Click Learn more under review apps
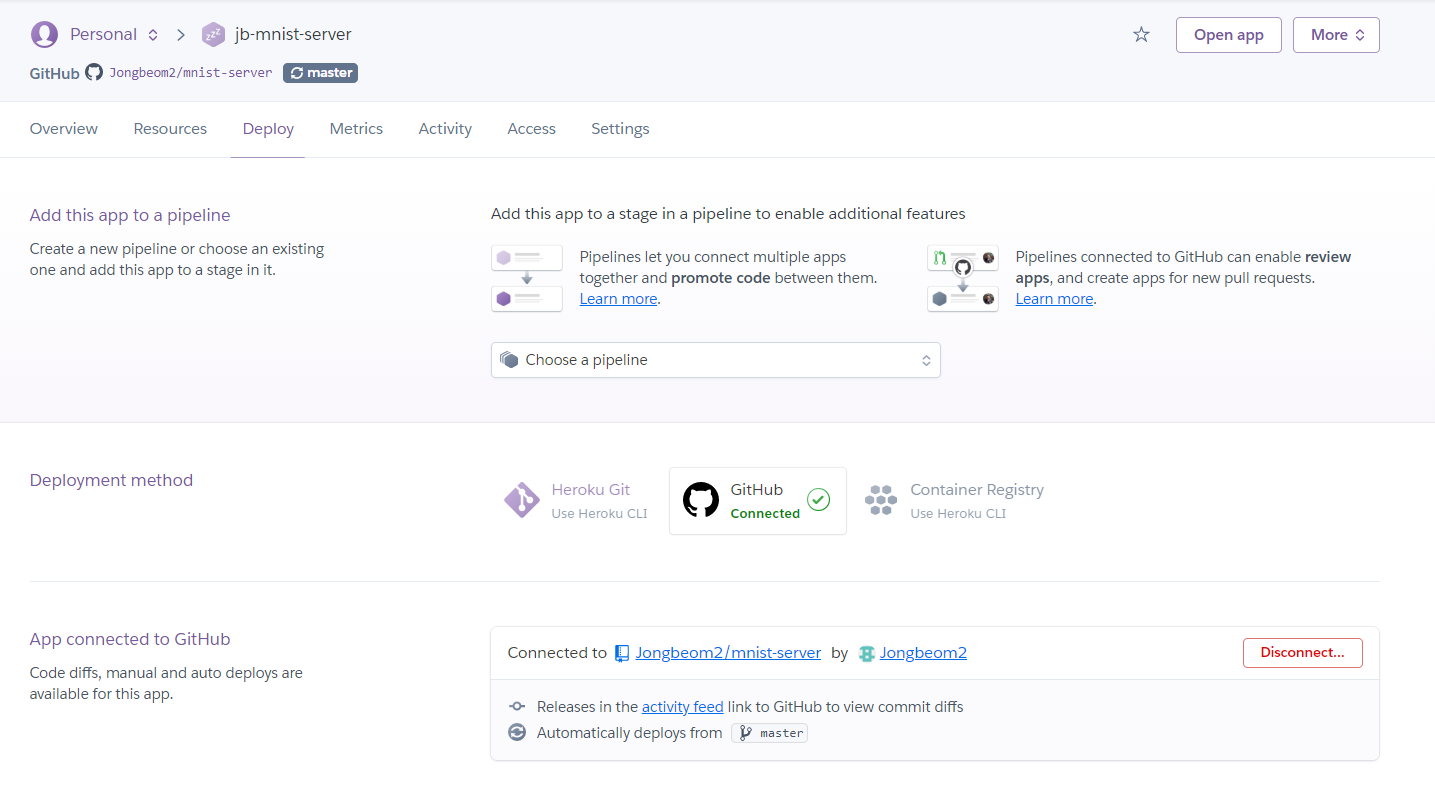 click(x=1055, y=299)
